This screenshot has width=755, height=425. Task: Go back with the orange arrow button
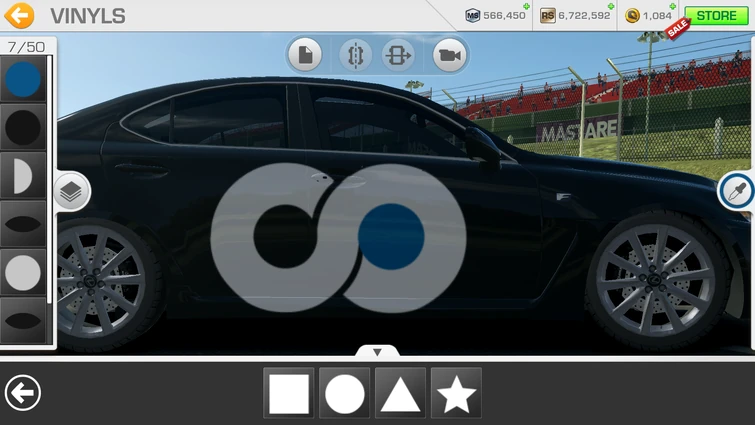coord(19,15)
